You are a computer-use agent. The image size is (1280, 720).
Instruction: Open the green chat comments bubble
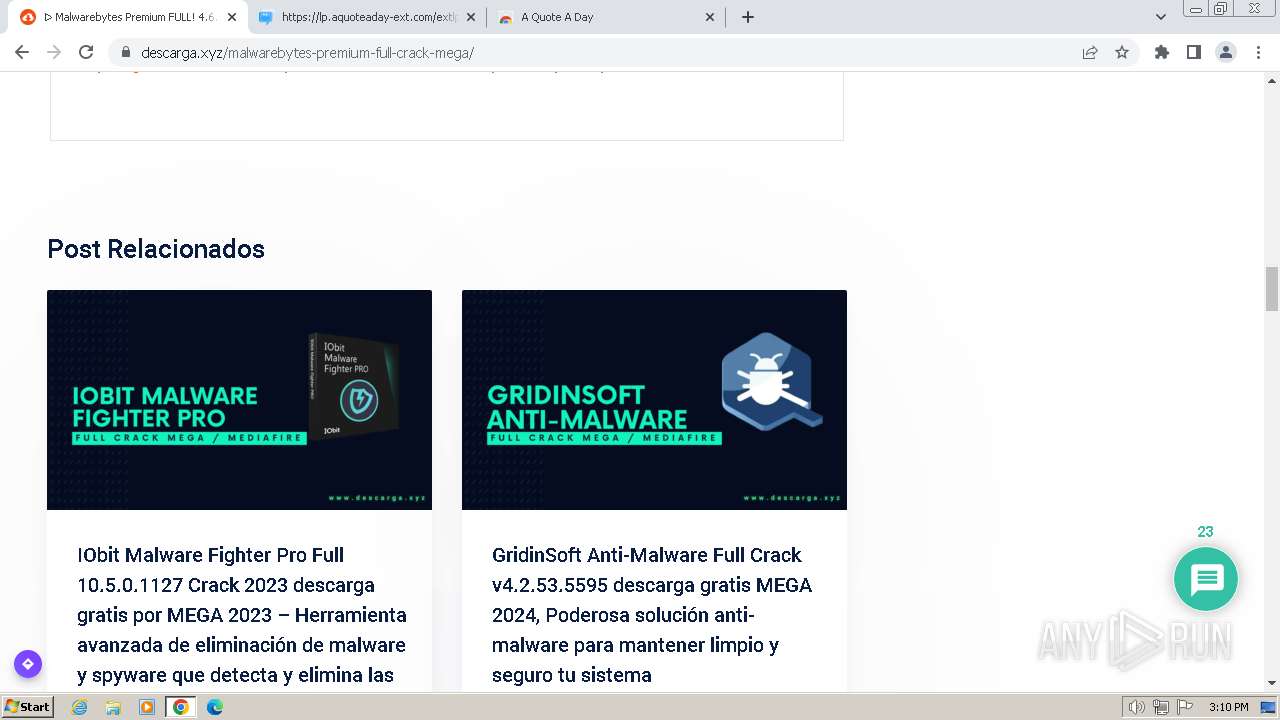pyautogui.click(x=1205, y=579)
